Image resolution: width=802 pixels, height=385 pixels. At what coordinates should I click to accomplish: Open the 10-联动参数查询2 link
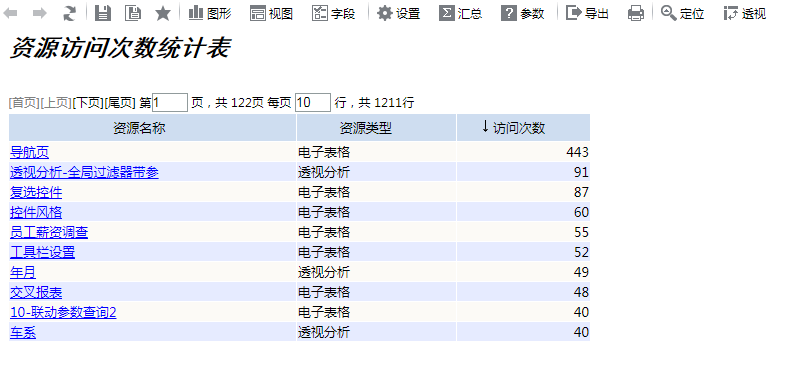pyautogui.click(x=63, y=312)
